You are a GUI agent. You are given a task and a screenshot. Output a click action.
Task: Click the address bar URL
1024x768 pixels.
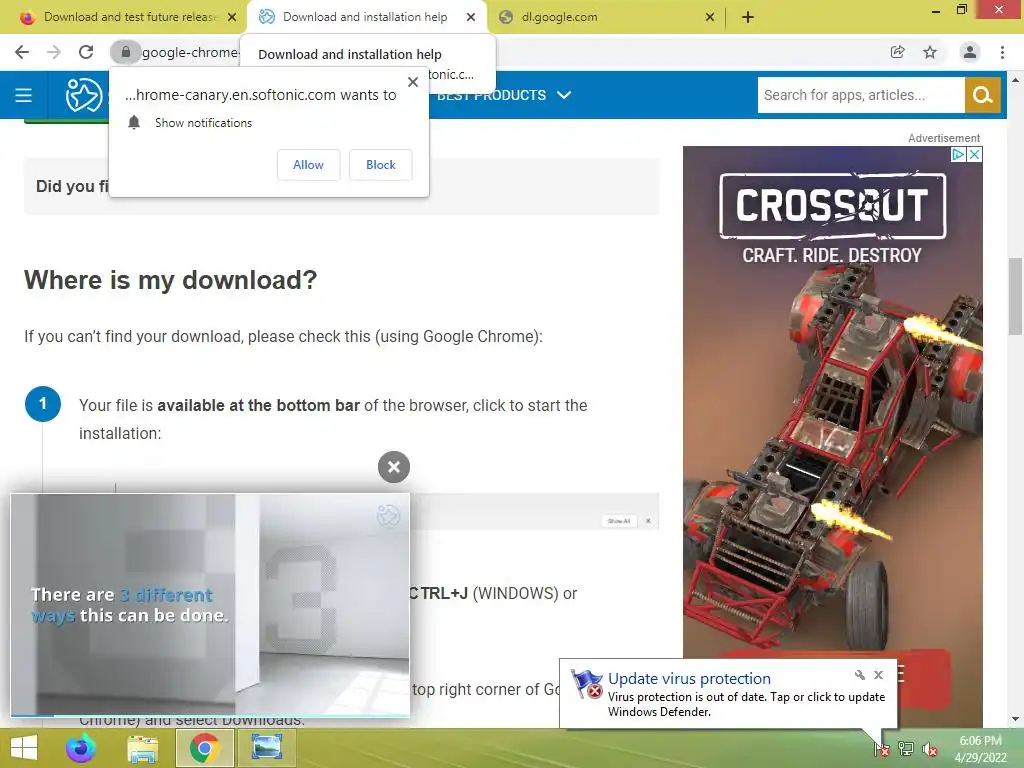tap(189, 52)
